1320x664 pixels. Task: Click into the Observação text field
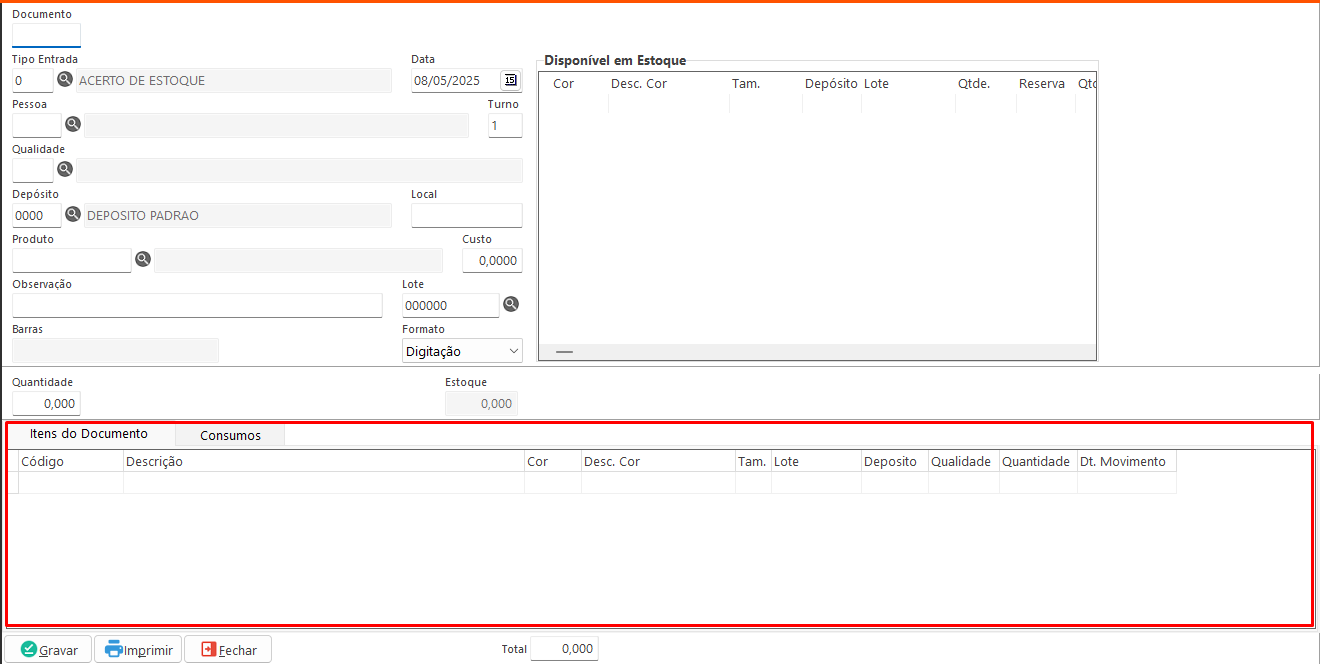(197, 305)
